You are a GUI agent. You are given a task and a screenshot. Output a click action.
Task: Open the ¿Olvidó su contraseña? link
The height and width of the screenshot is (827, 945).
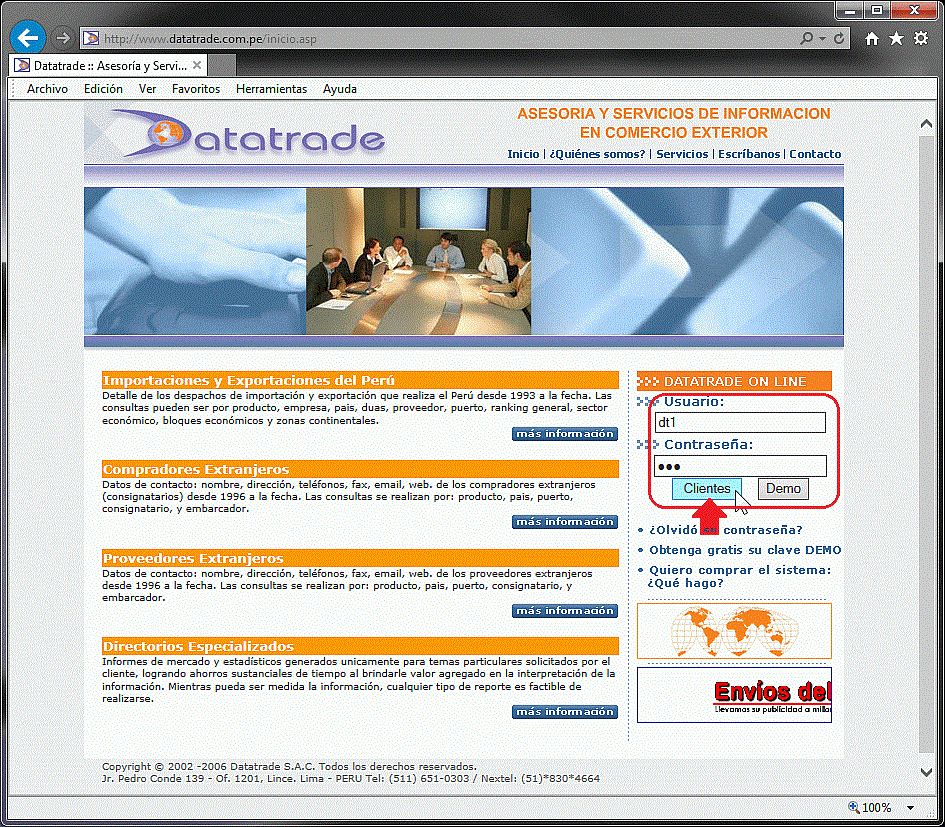click(726, 530)
